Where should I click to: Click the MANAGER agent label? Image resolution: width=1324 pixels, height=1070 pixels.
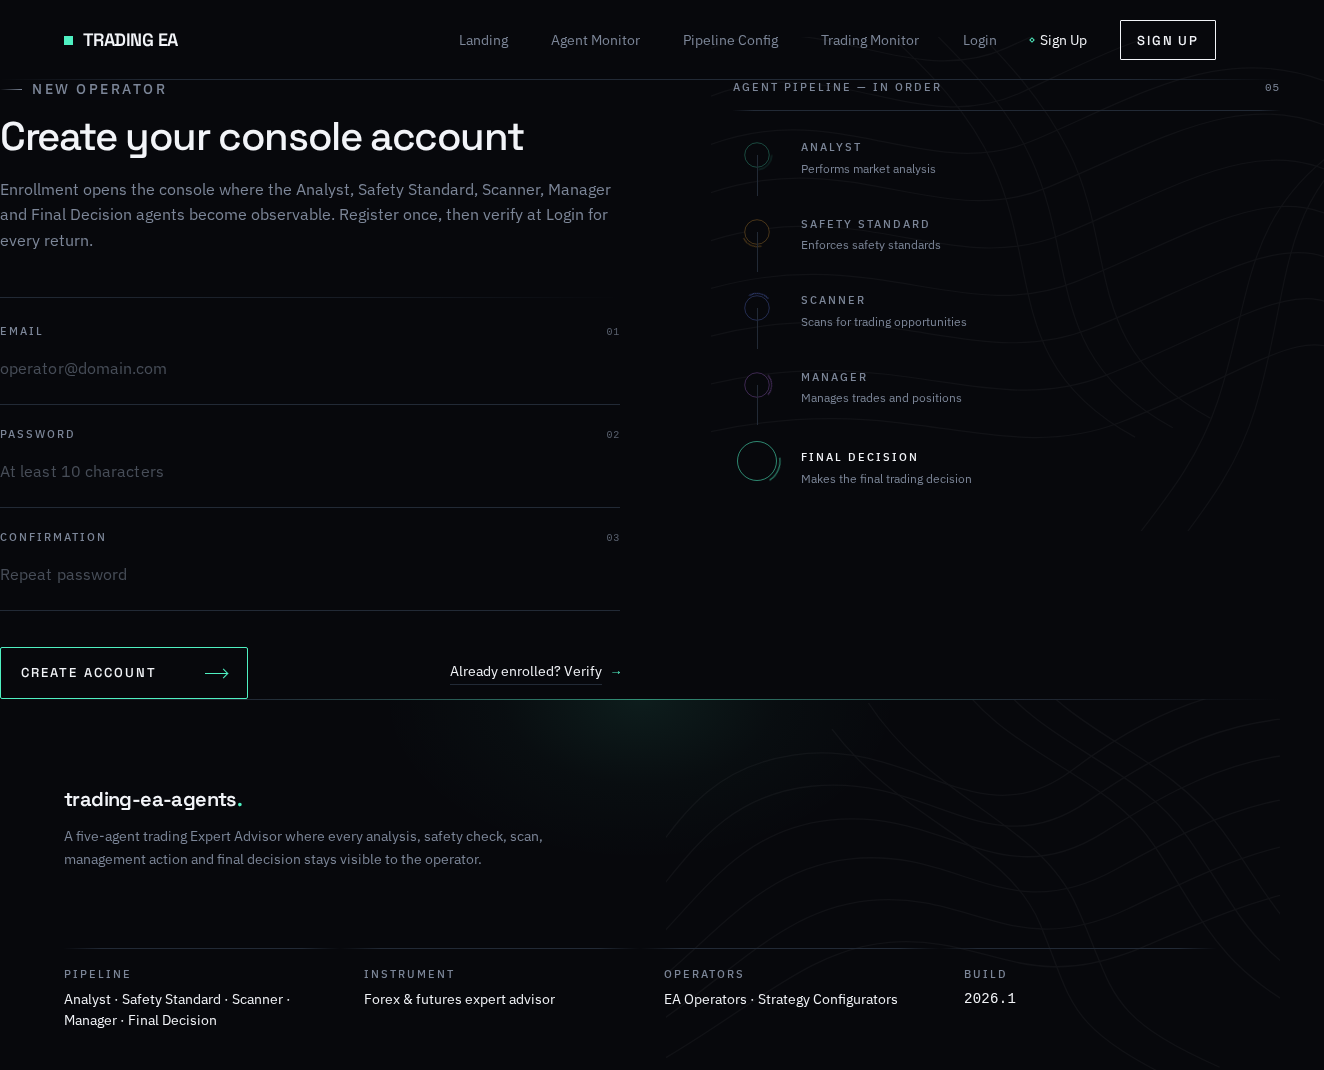click(834, 377)
